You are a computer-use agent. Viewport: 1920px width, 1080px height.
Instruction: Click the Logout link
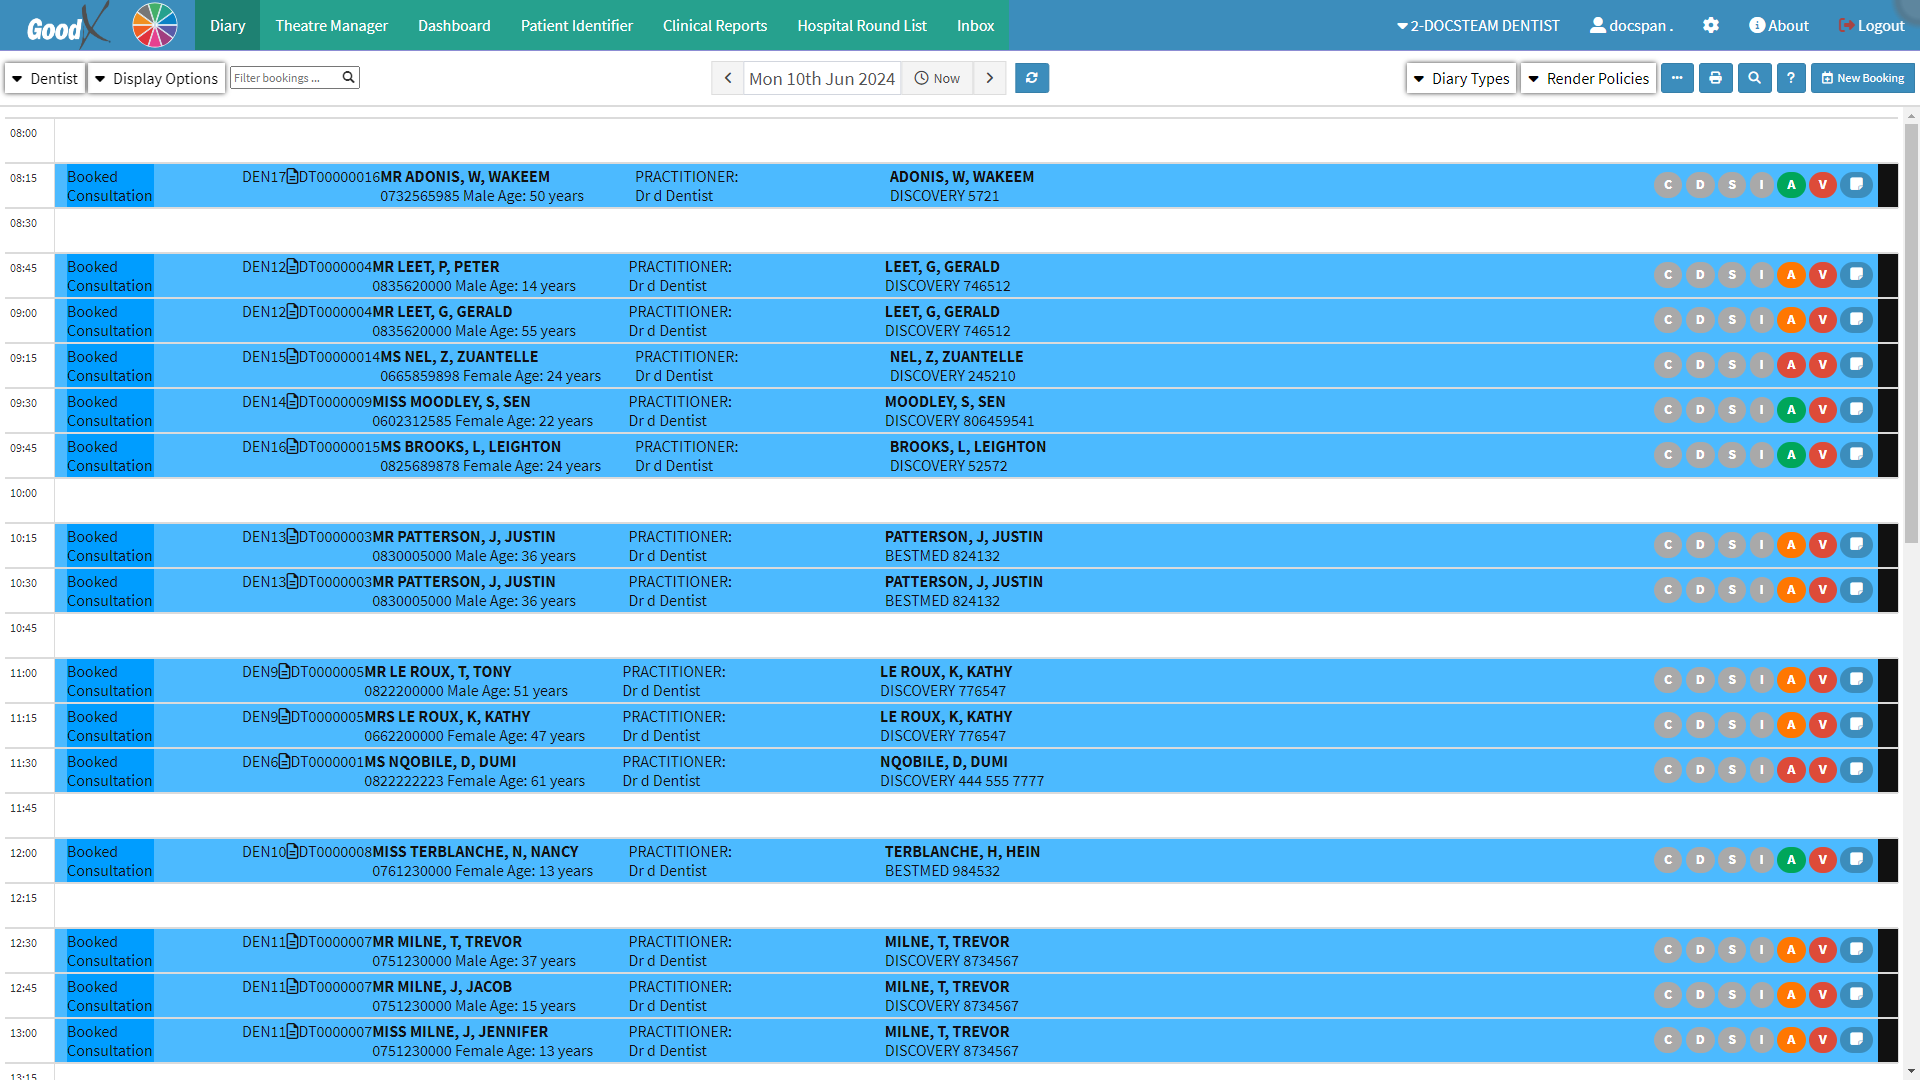click(1872, 25)
